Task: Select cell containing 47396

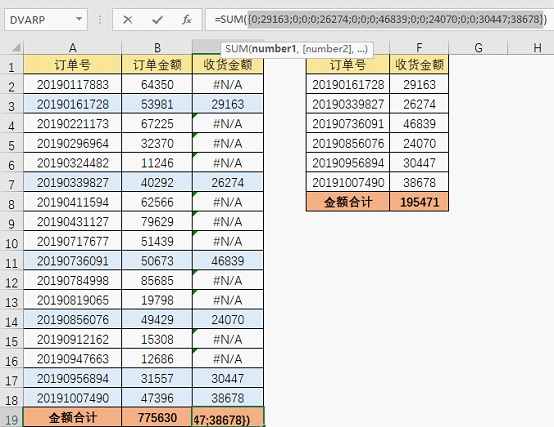Action: [x=157, y=398]
